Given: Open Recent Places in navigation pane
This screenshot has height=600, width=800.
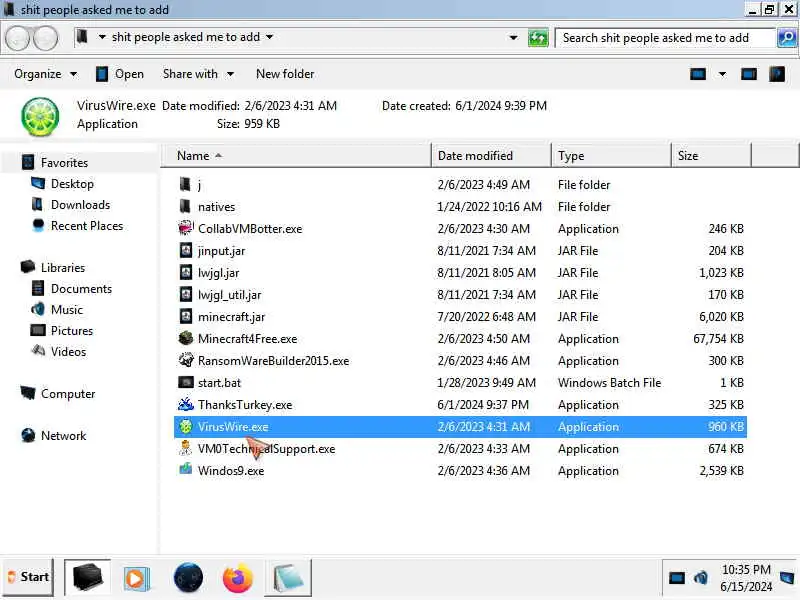Looking at the screenshot, I should point(87,226).
